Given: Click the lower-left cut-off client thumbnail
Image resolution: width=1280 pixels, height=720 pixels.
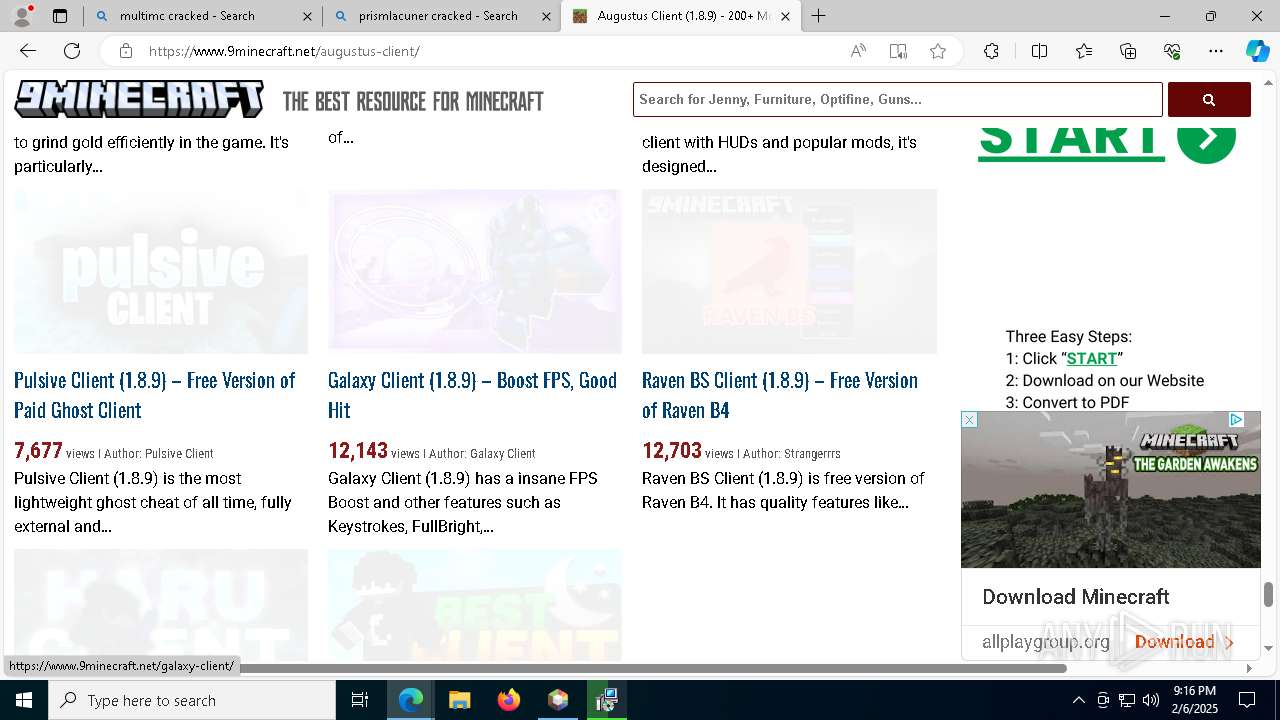Looking at the screenshot, I should coord(161,604).
